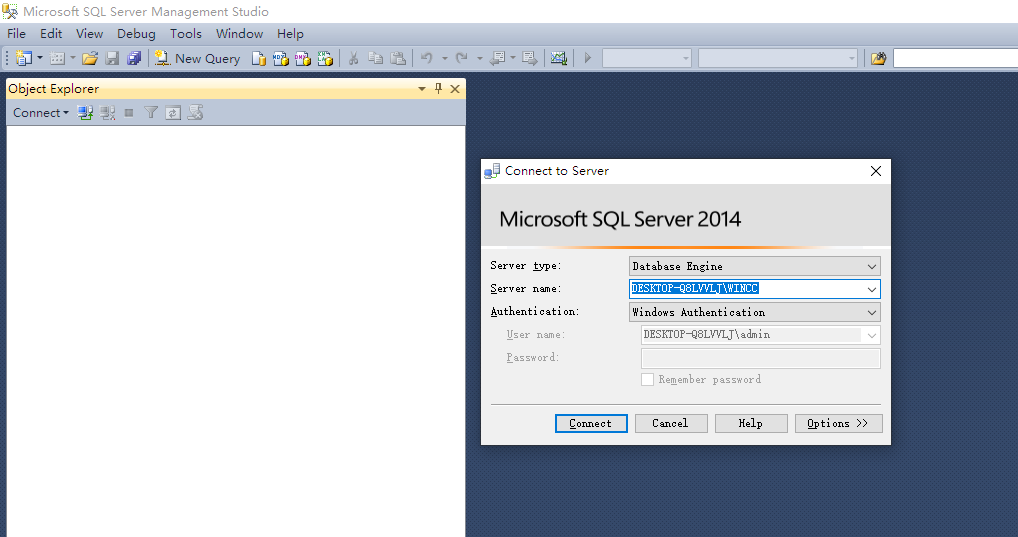Click the Navigate Backward icon
Viewport: 1018px width, 537px height.
[497, 58]
